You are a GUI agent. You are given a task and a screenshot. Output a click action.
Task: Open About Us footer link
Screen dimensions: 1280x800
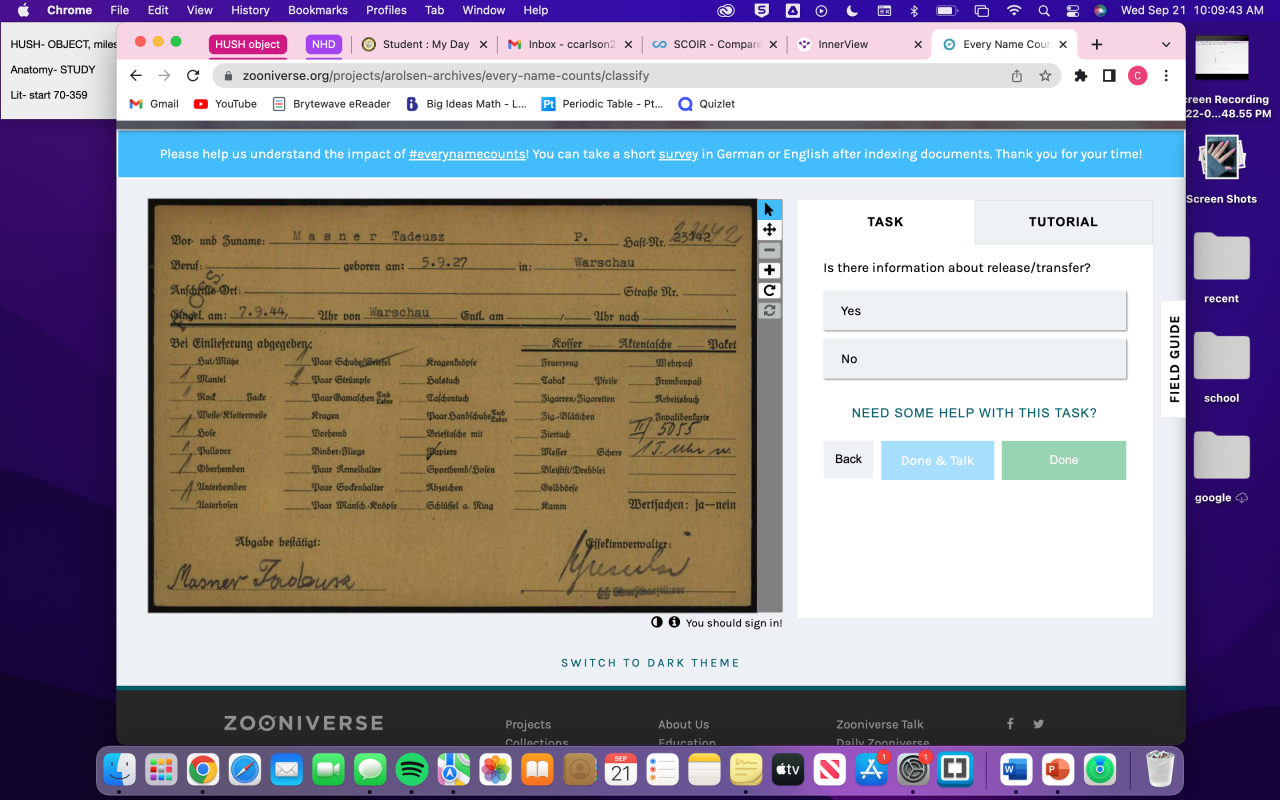[x=683, y=724]
